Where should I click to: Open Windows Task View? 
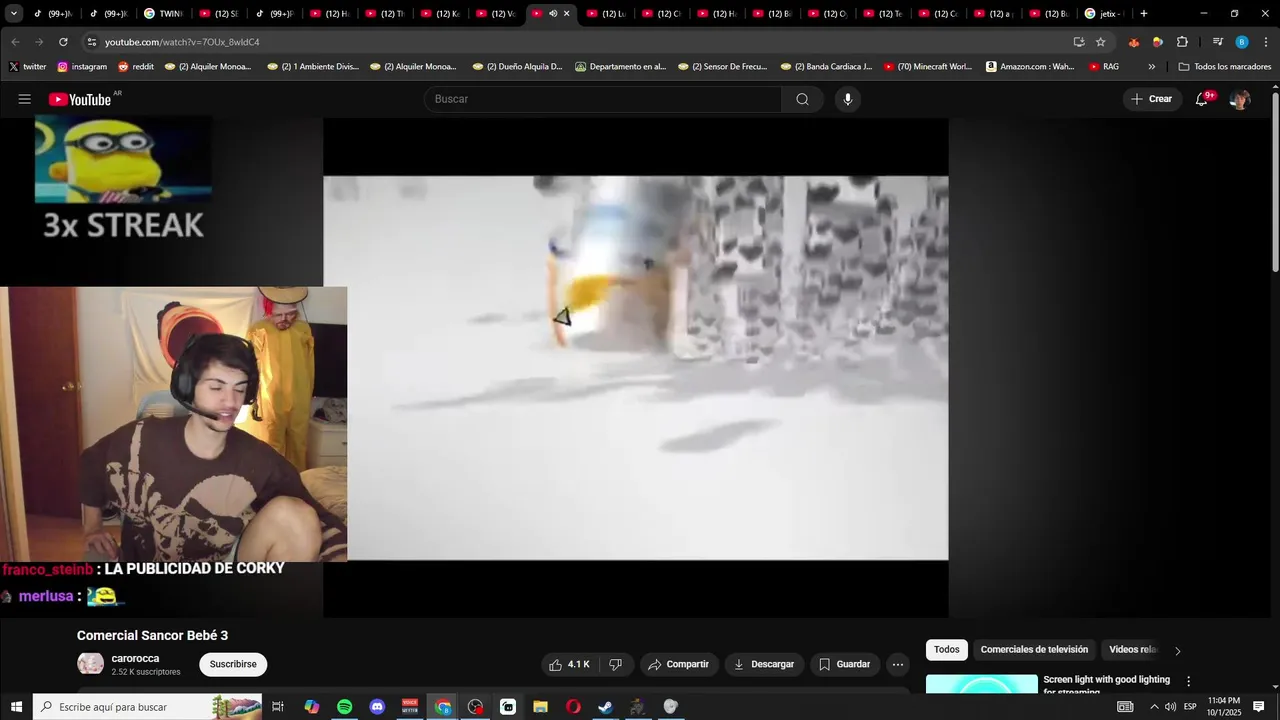tap(278, 707)
